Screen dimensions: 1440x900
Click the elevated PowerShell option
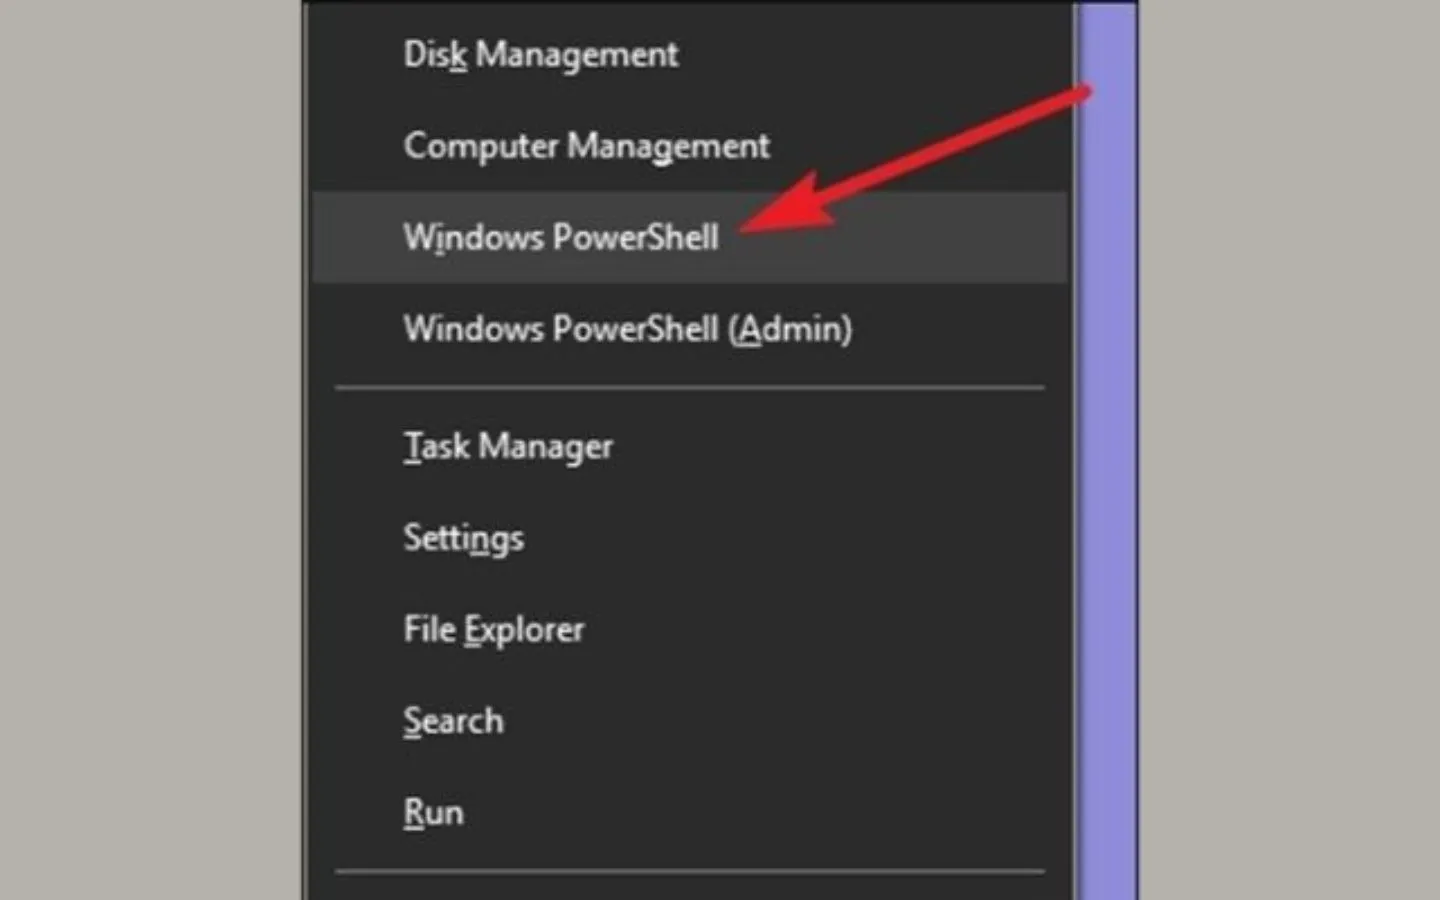[x=627, y=328]
